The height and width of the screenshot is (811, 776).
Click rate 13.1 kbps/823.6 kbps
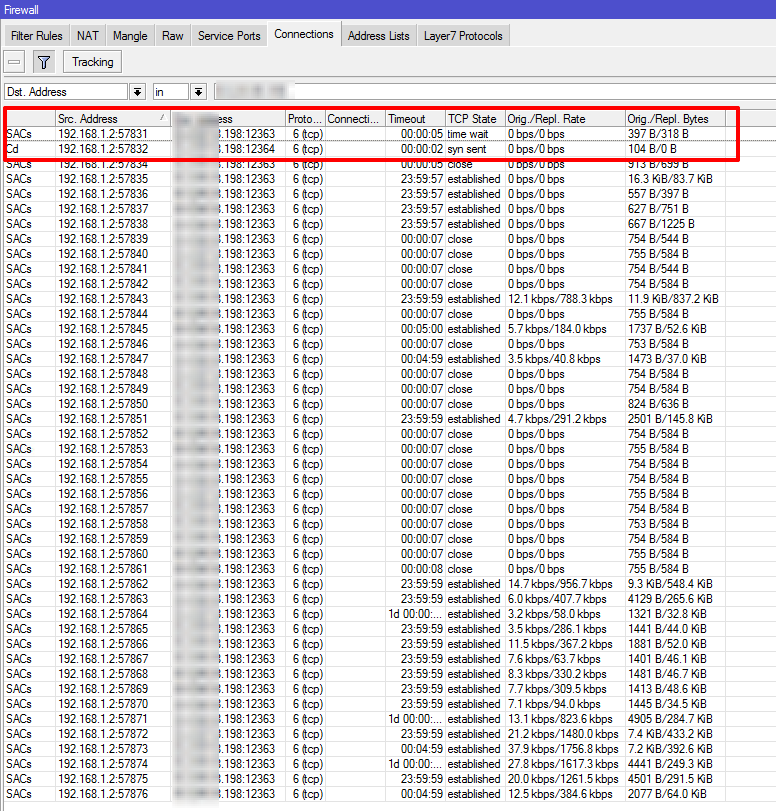point(560,719)
